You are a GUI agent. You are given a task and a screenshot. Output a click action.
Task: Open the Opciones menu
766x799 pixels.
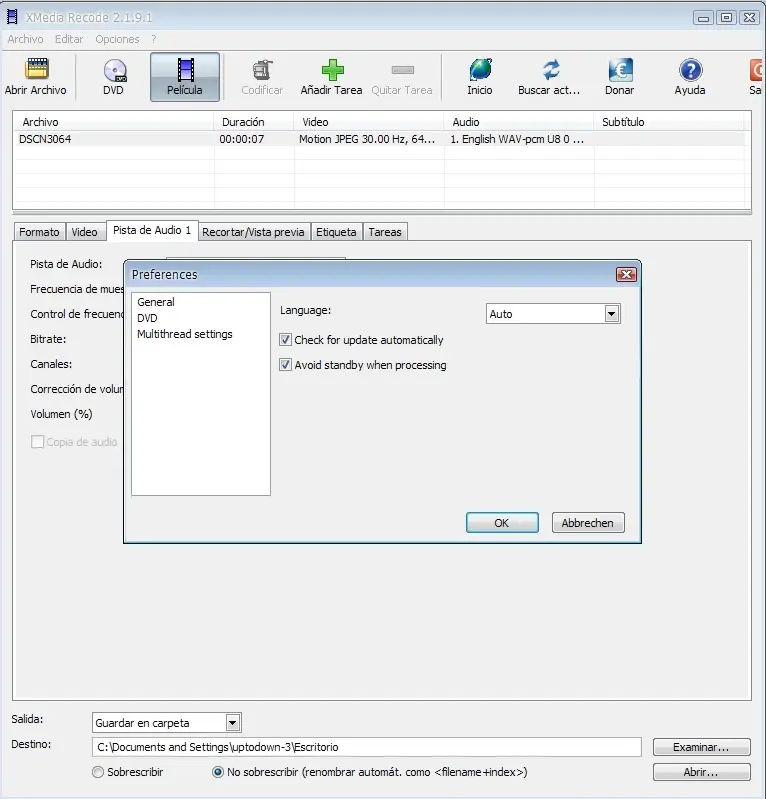pyautogui.click(x=117, y=39)
